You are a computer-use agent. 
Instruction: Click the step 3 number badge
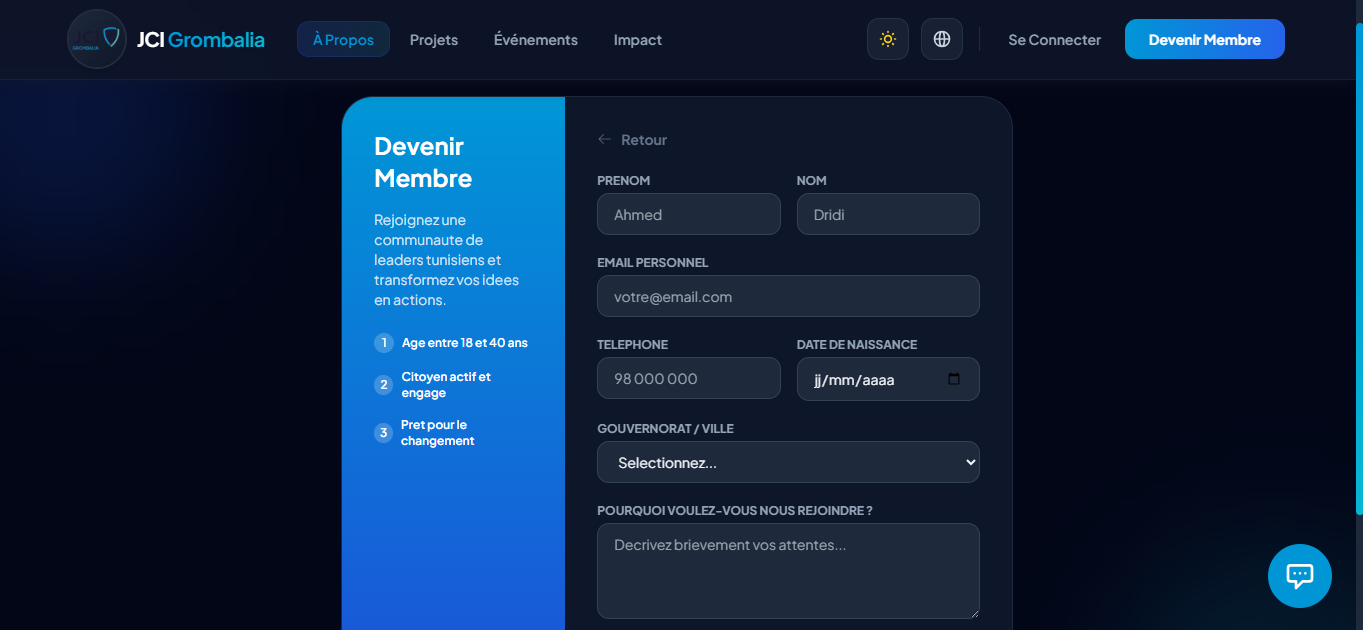coord(383,433)
